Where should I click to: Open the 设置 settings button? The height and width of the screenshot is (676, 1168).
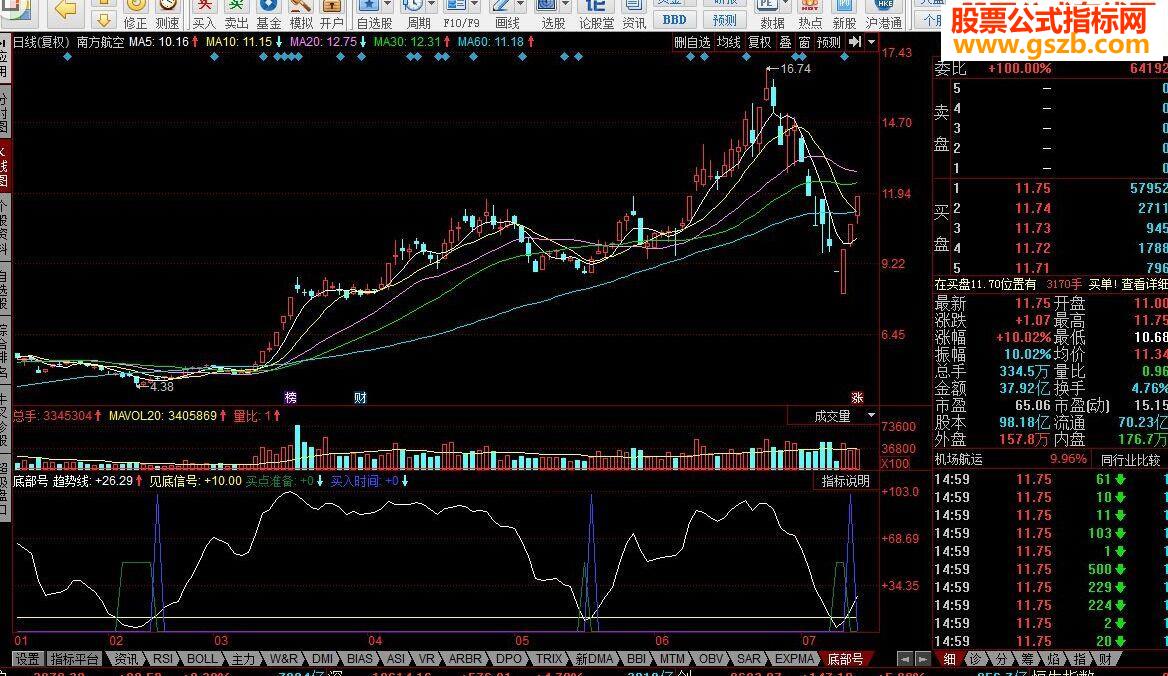(x=28, y=659)
